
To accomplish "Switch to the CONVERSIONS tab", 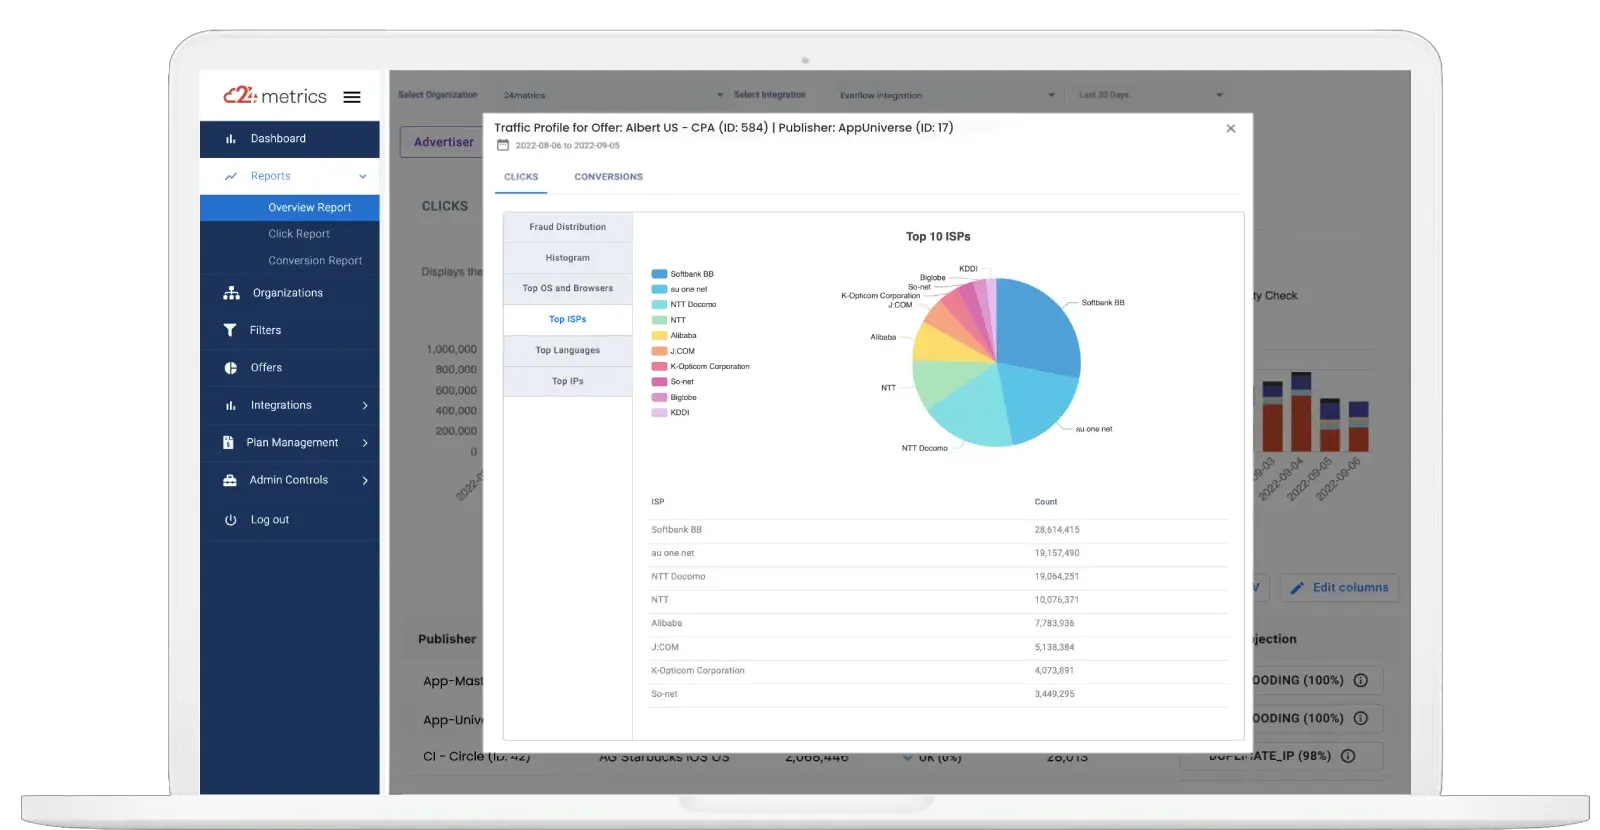I will 608,177.
